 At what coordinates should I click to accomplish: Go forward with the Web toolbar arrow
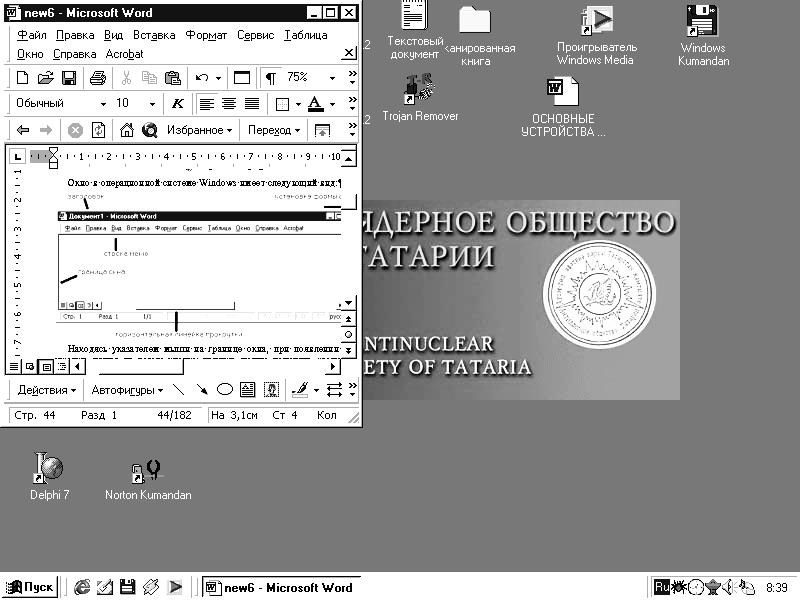(46, 130)
